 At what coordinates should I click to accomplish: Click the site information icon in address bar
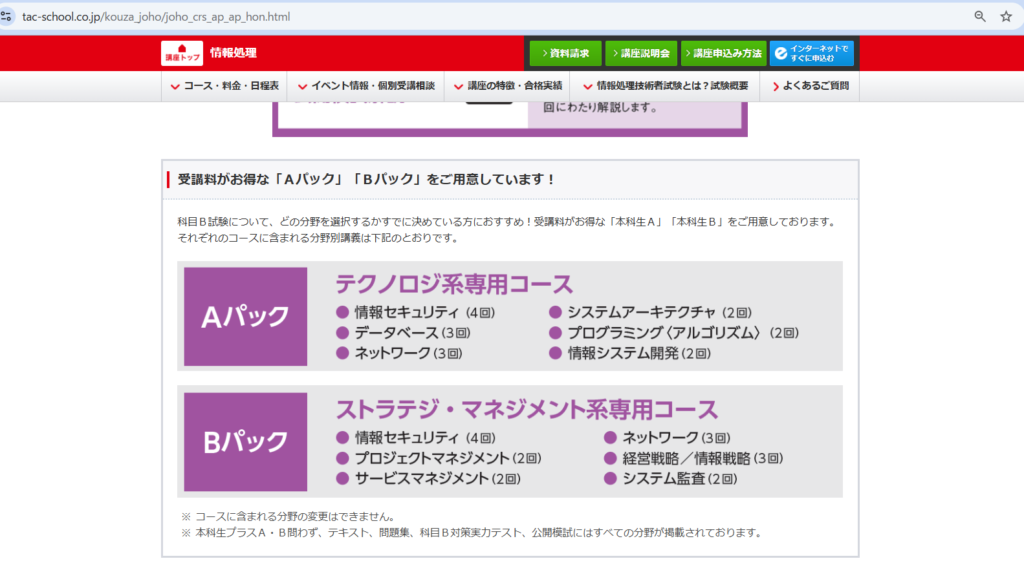click(x=8, y=16)
